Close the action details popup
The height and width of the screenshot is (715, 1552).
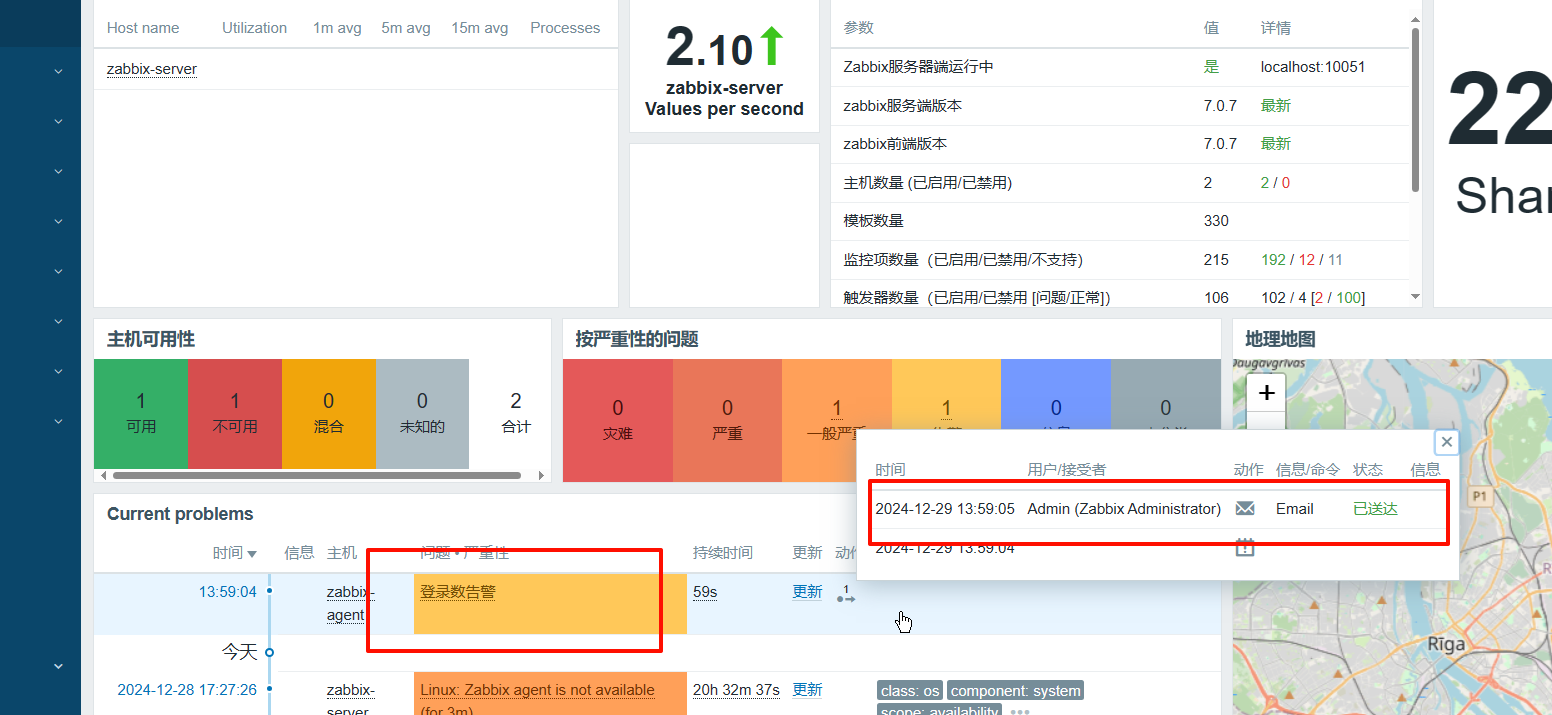(x=1446, y=442)
